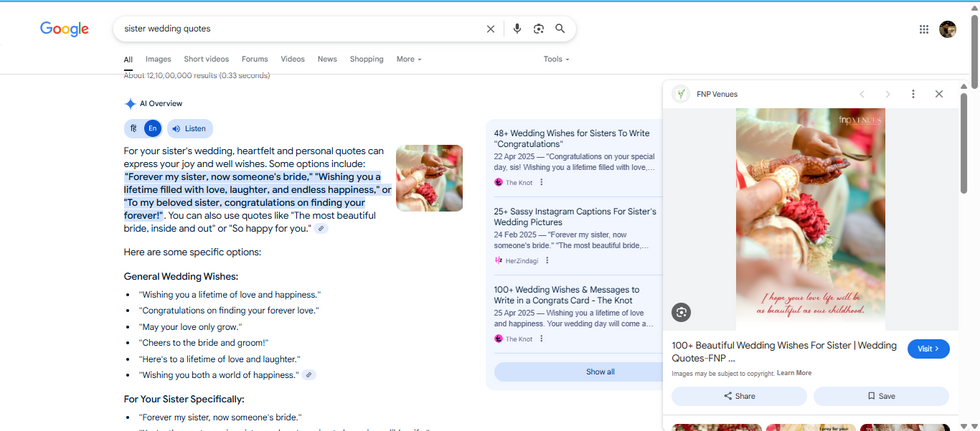Visit the FNP Venues page
Viewport: 980px width, 431px height.
pos(928,349)
